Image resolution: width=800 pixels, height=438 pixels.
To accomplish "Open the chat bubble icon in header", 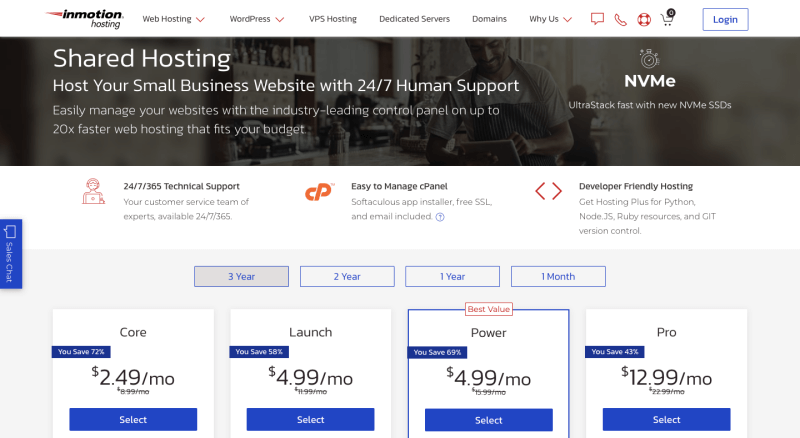I will click(597, 19).
